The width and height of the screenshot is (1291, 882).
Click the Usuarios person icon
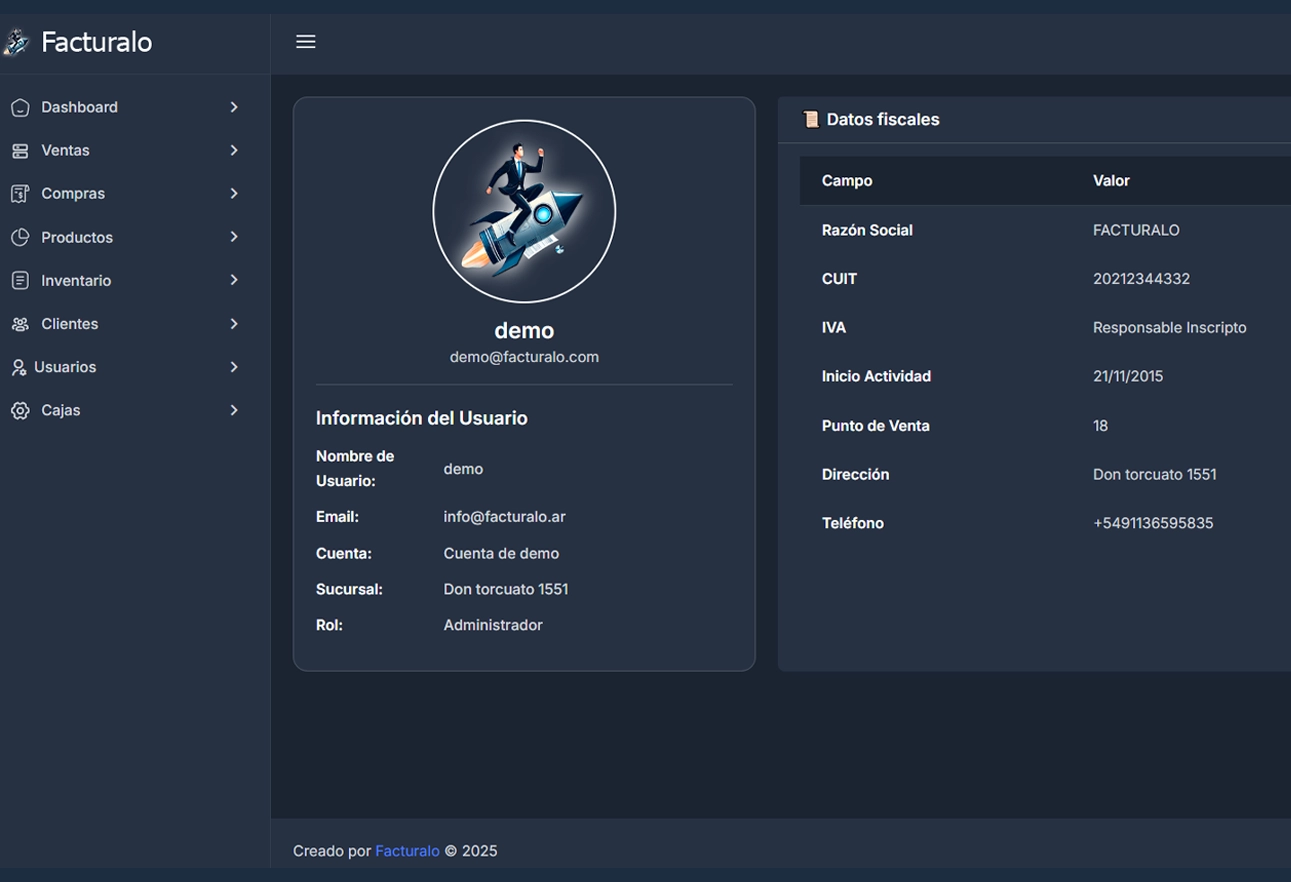pyautogui.click(x=21, y=366)
